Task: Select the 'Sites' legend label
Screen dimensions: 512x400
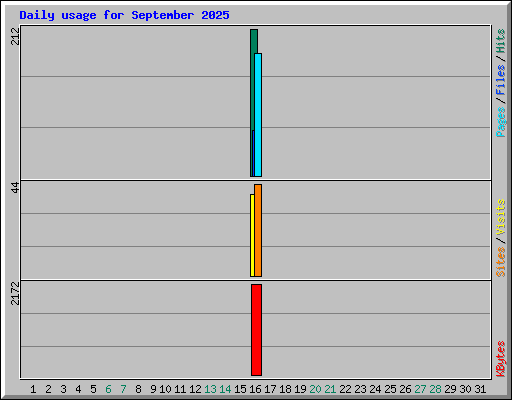Action: coord(500,262)
